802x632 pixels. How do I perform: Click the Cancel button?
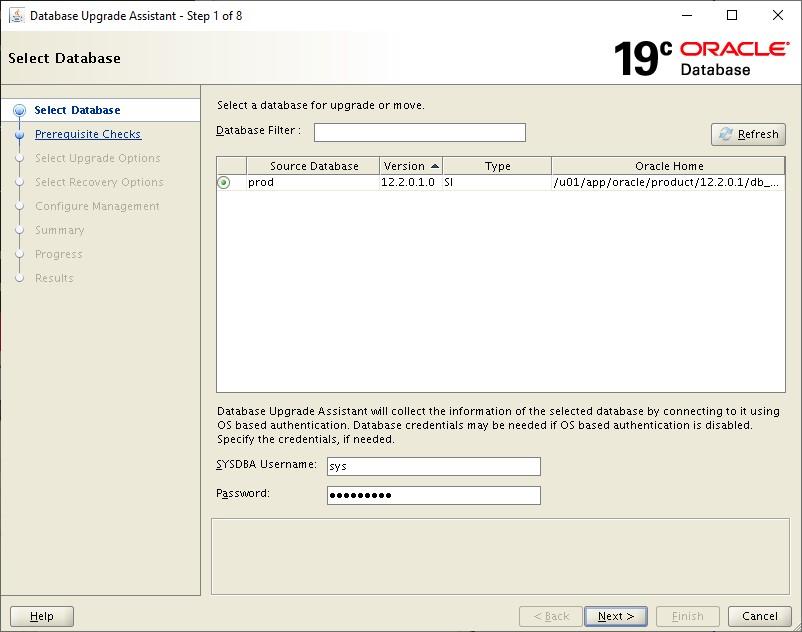click(x=759, y=616)
